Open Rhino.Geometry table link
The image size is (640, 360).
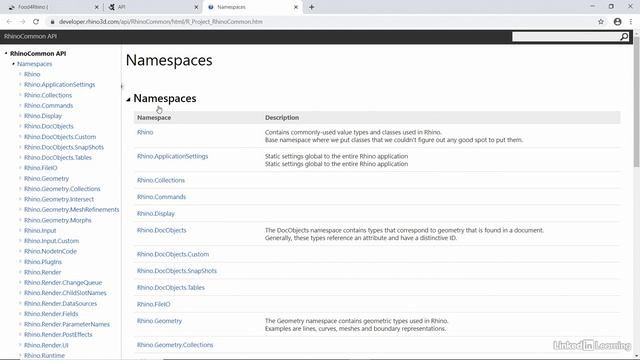coord(159,321)
